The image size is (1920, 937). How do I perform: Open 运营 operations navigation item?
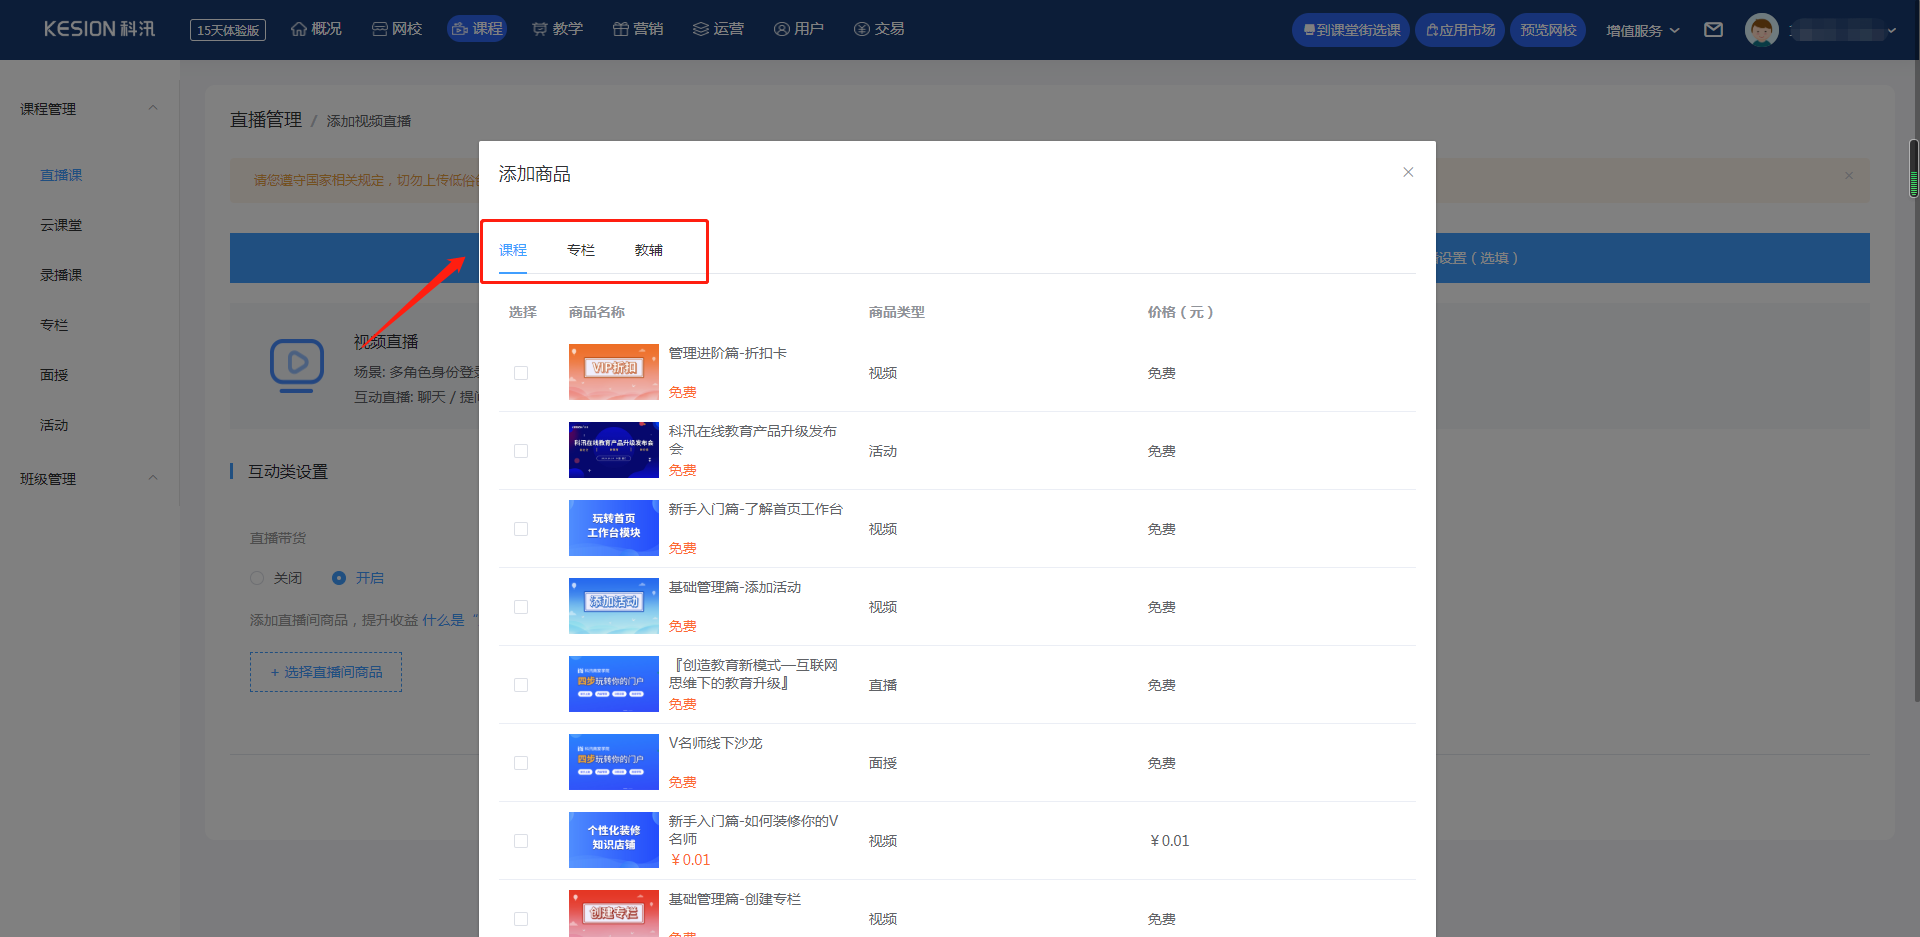718,29
